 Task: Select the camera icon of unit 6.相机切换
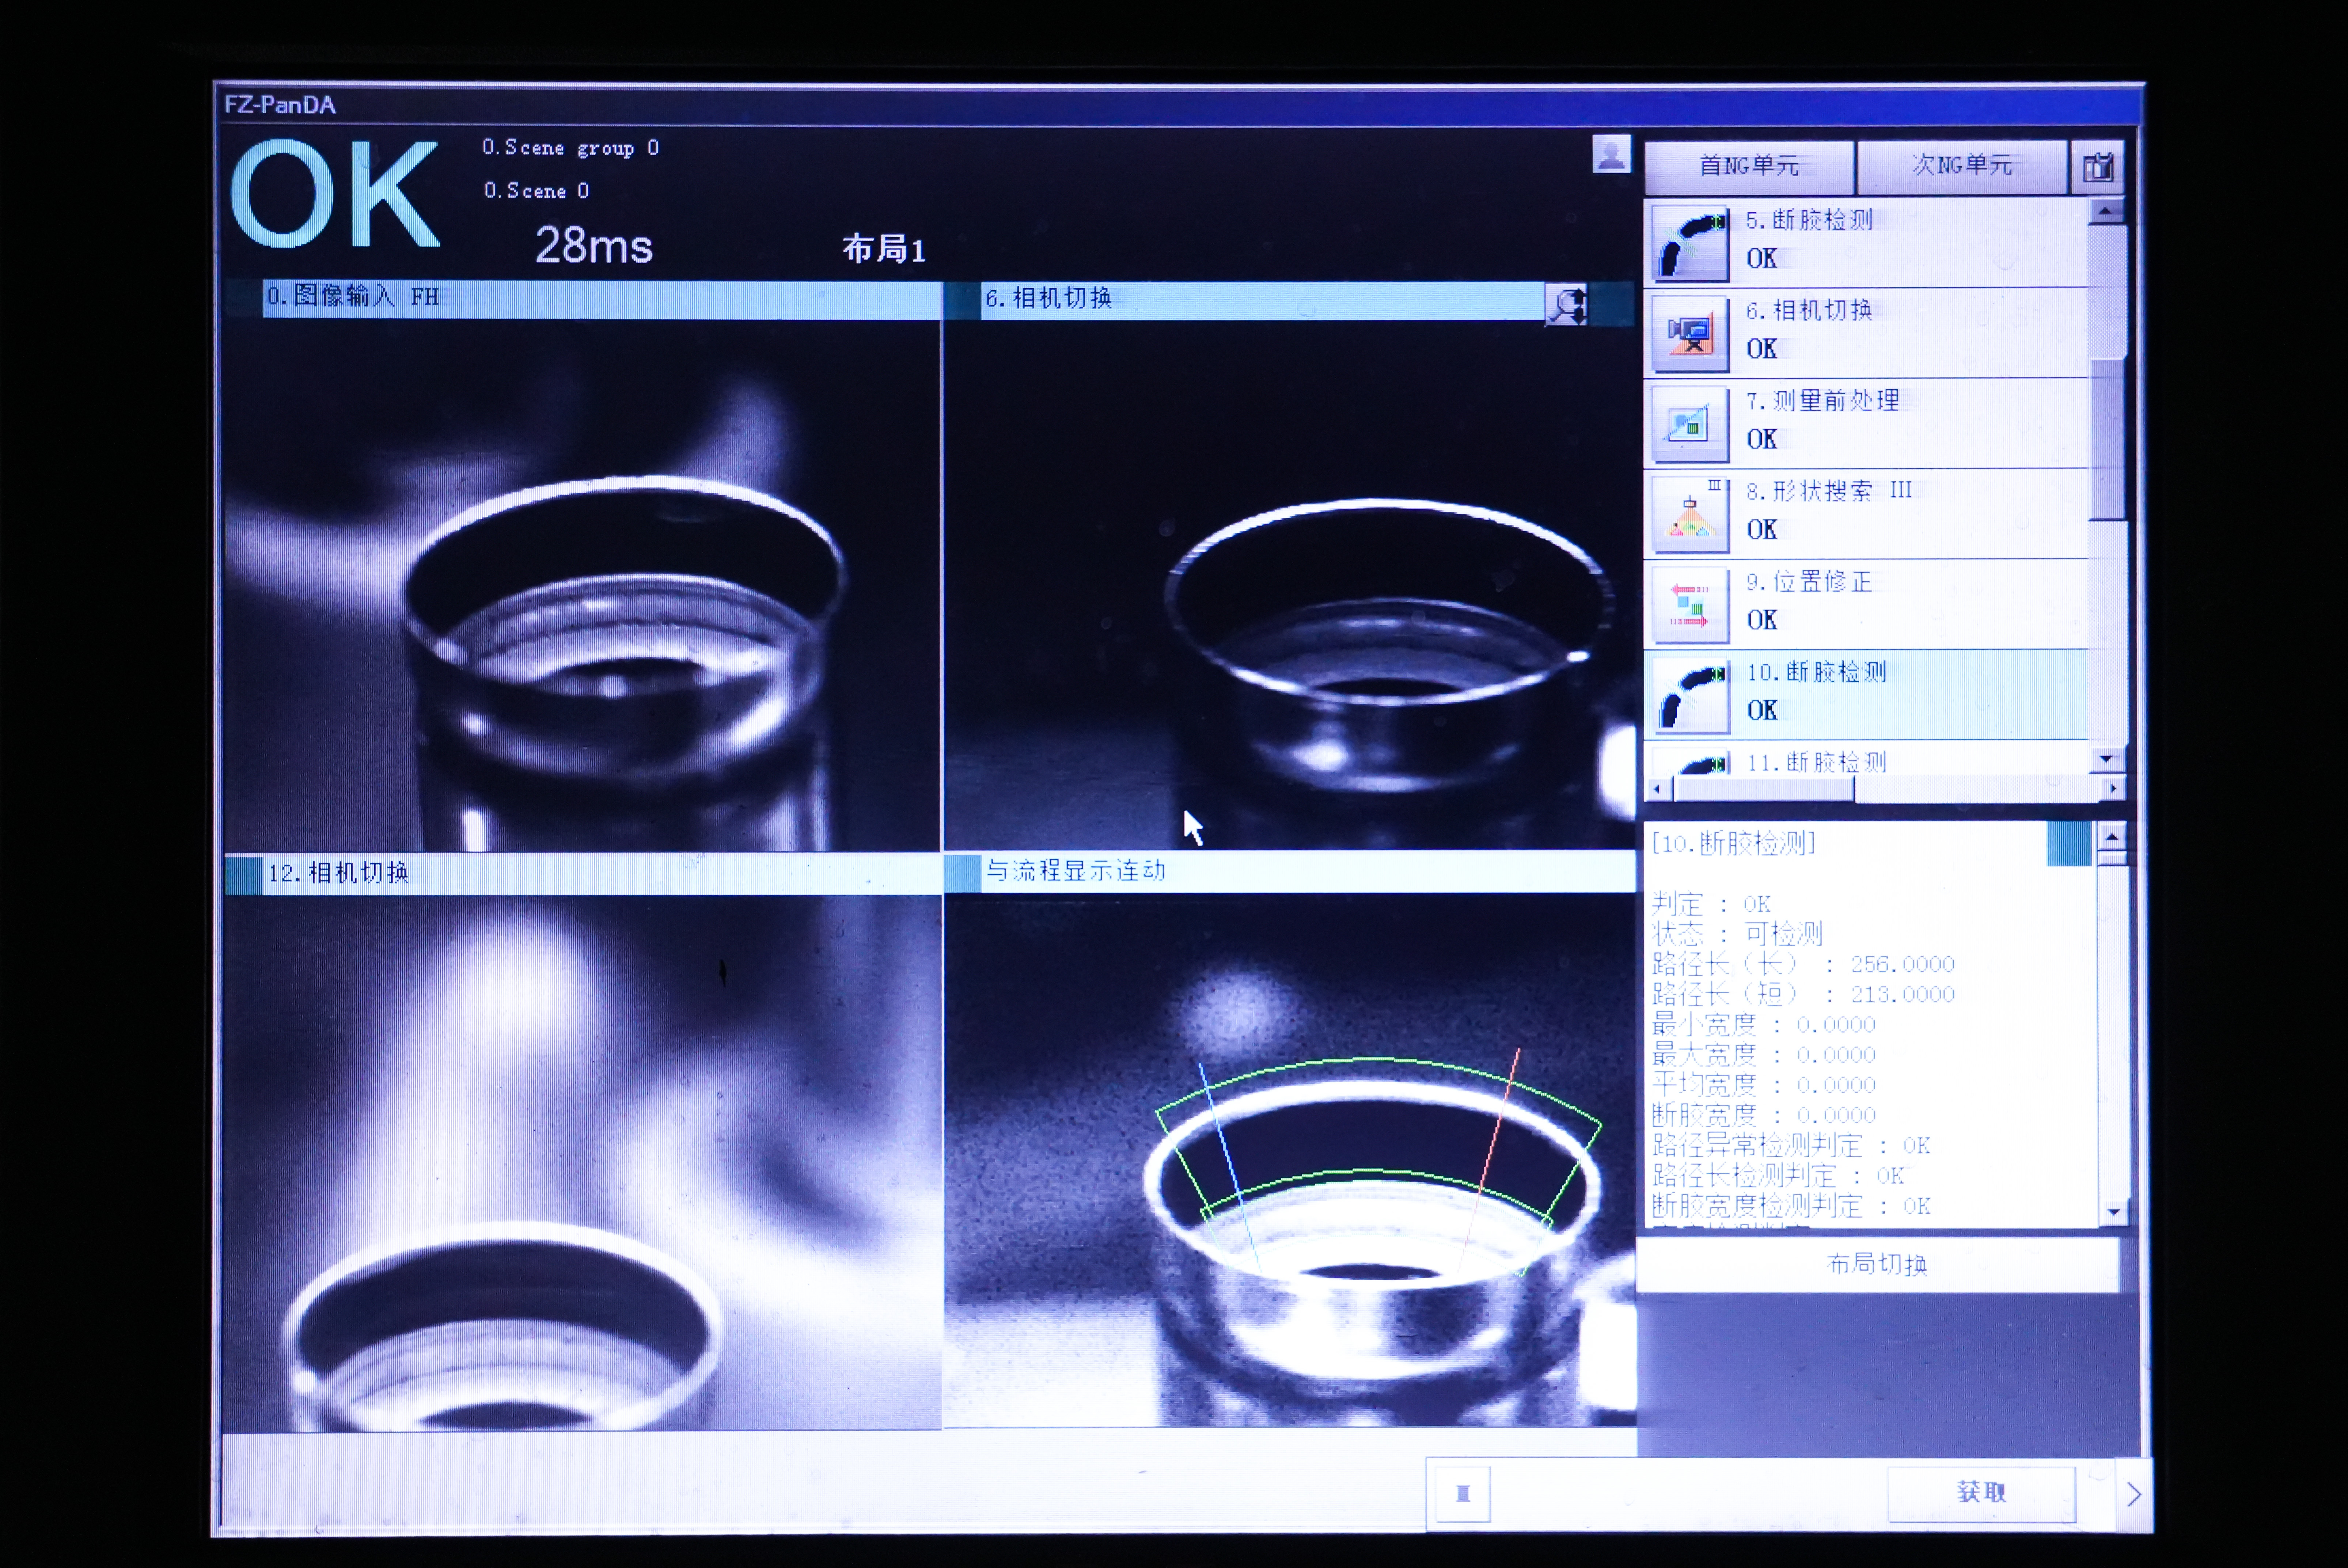click(1690, 333)
